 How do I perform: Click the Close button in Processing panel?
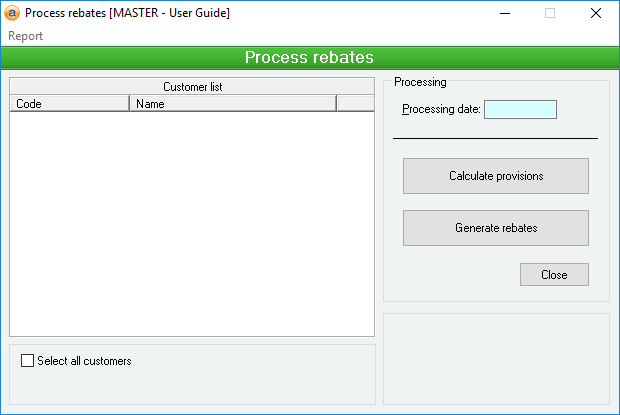pos(554,275)
